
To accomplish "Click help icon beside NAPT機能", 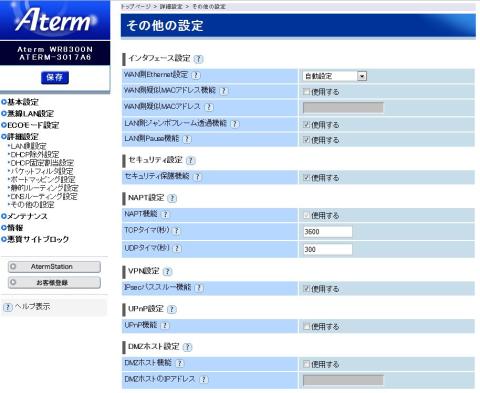I will tap(165, 215).
